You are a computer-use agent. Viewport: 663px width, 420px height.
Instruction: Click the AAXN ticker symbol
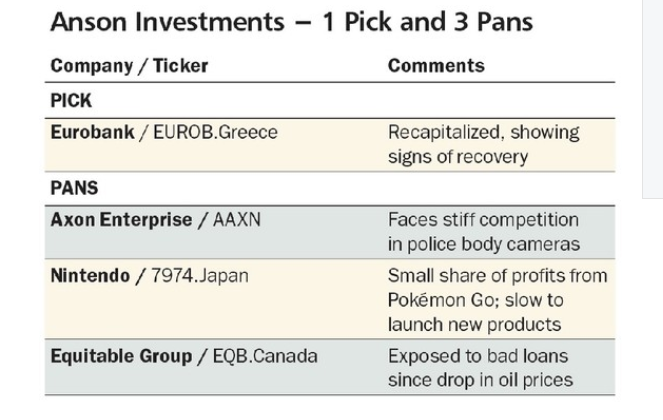click(x=237, y=220)
